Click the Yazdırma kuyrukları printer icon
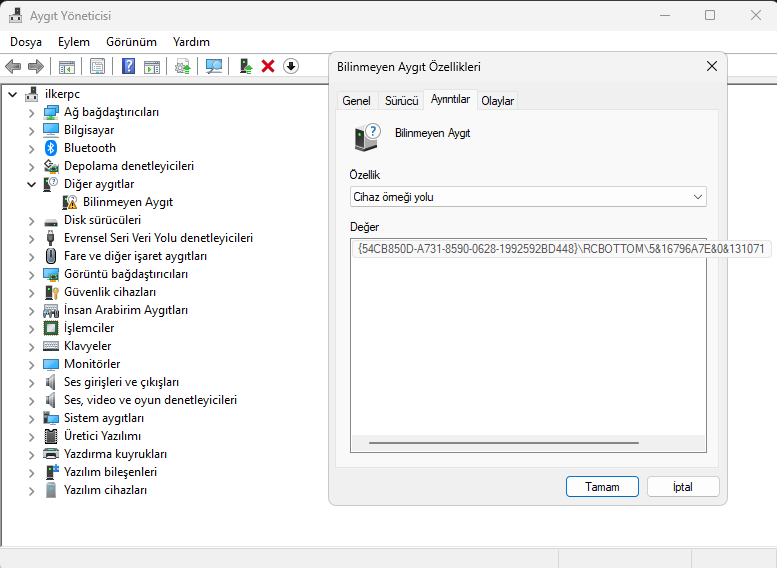777x568 pixels. click(x=51, y=454)
